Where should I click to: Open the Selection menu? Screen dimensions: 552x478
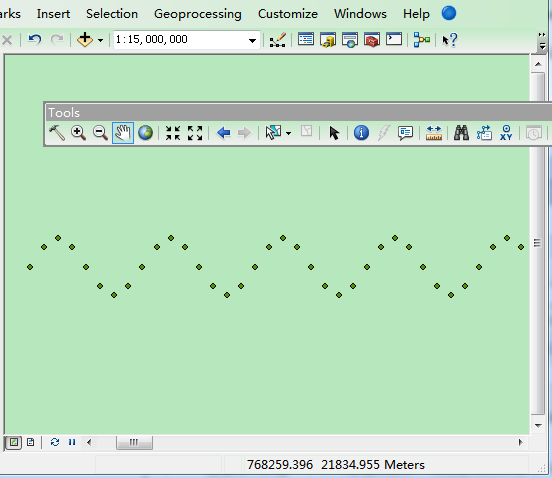[112, 14]
